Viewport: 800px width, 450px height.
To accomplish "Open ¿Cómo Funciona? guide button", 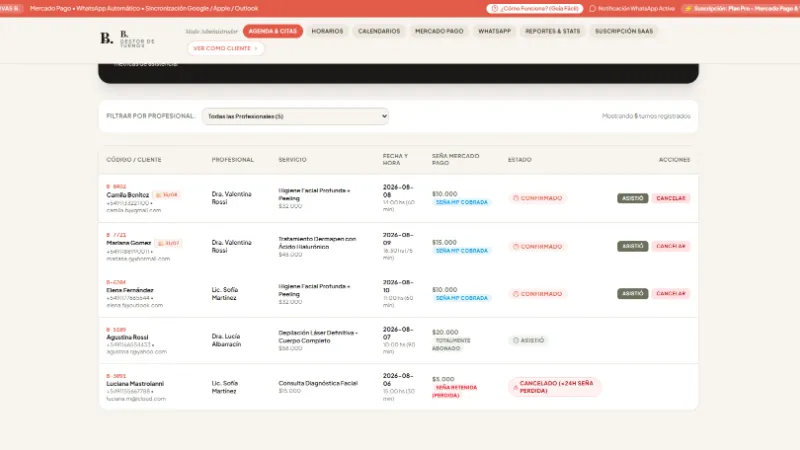I will 535,9.
